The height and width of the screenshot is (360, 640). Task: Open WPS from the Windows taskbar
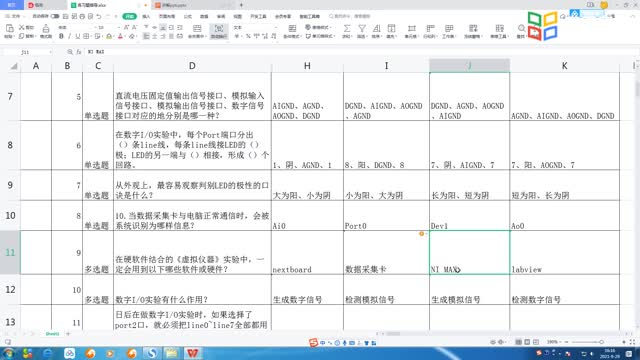[x=193, y=353]
